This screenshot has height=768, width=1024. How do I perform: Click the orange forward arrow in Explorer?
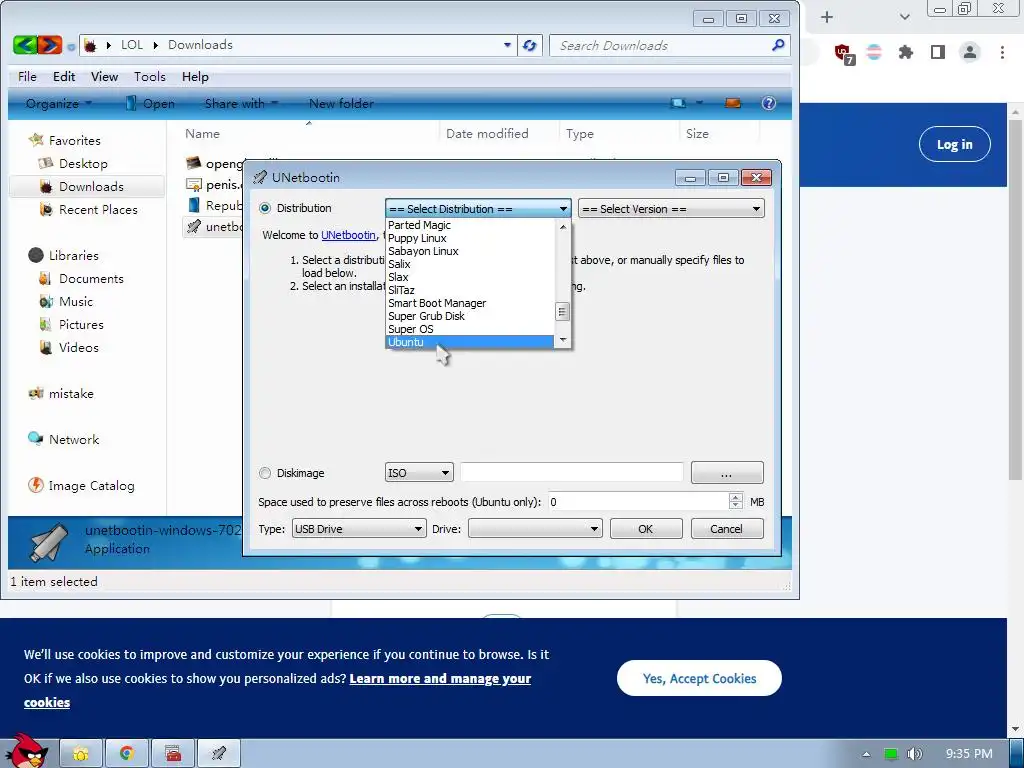click(50, 44)
